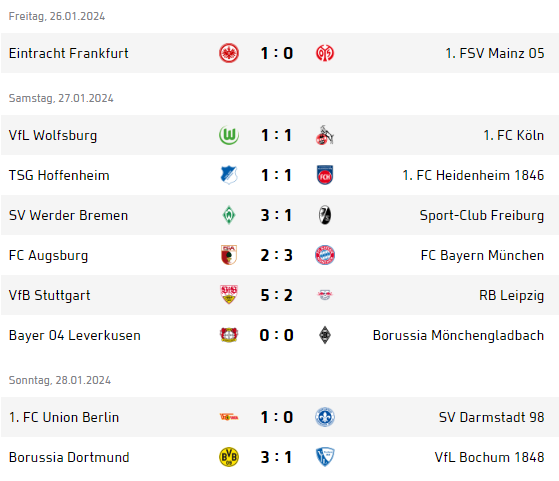The width and height of the screenshot is (559, 481).
Task: Open the TSG Hoffenheim blue crest
Action: coord(229,175)
